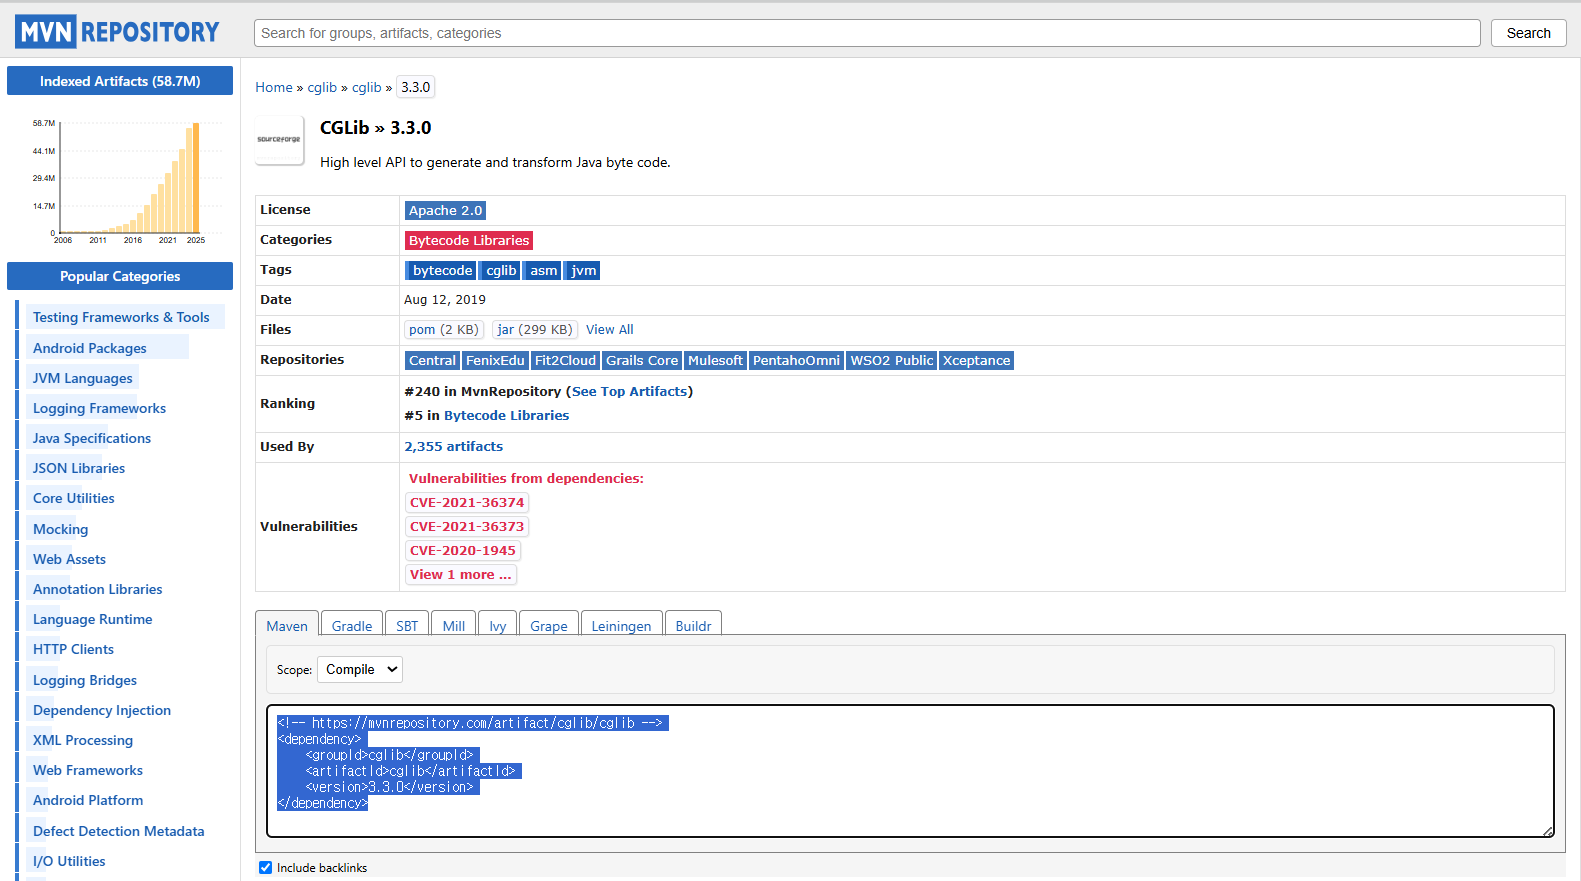This screenshot has height=881, width=1581.
Task: Open the WSO2 Public repository link
Action: click(x=891, y=361)
